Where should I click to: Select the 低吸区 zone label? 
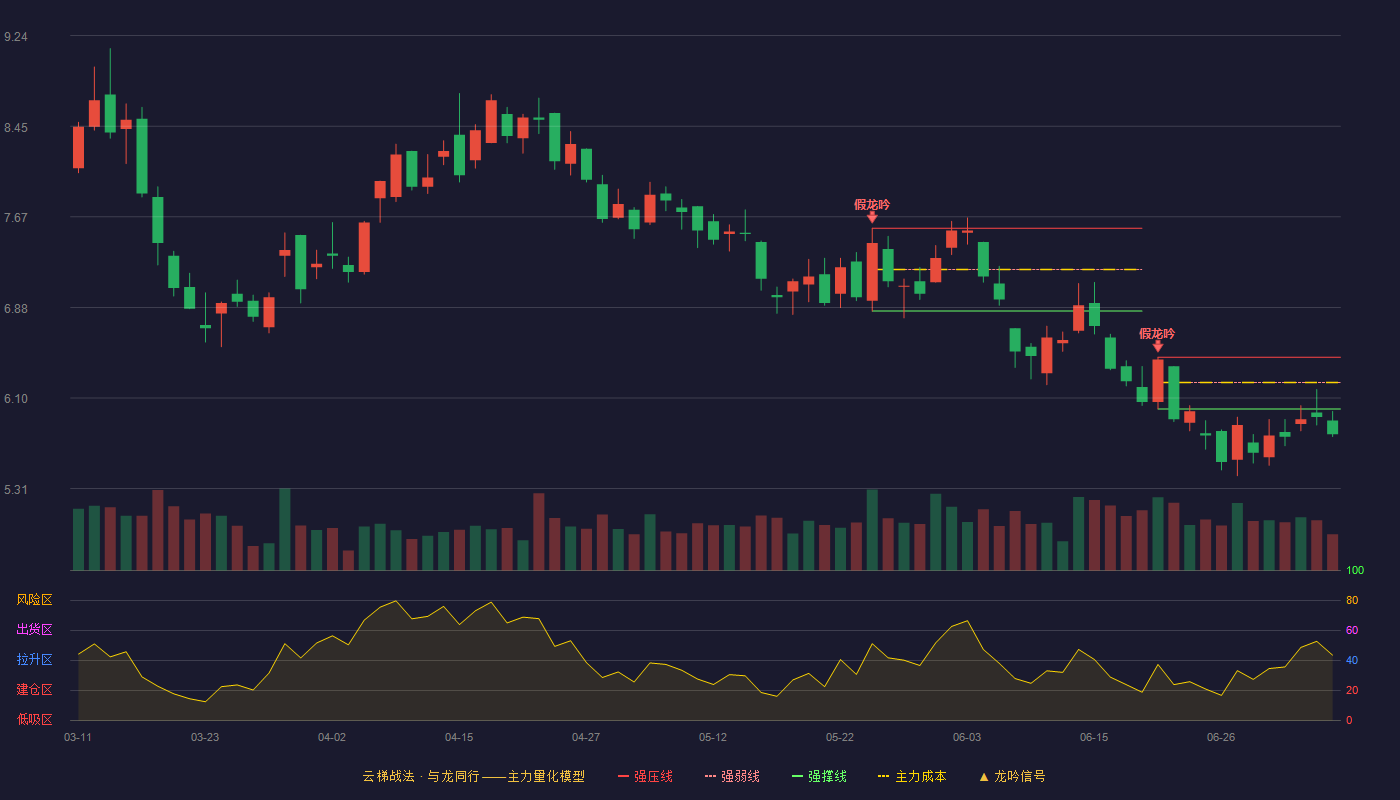(x=34, y=719)
